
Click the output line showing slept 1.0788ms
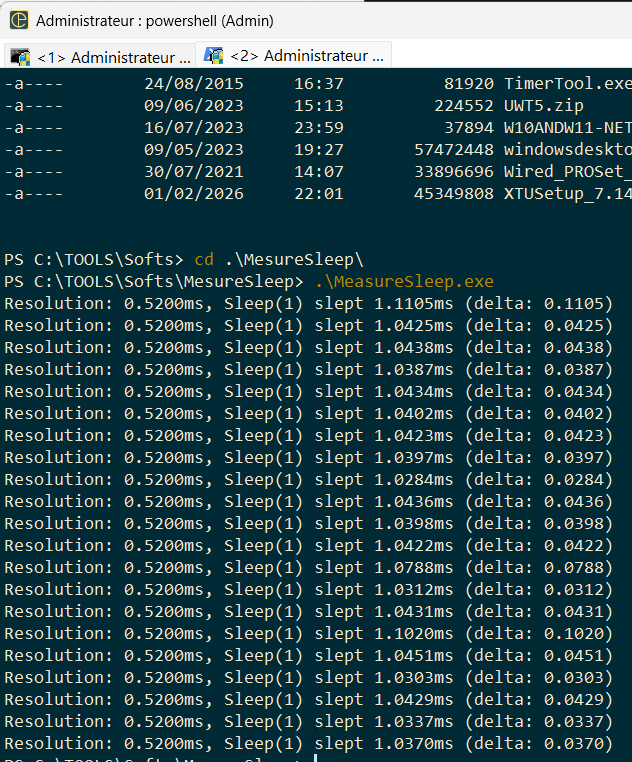308,567
